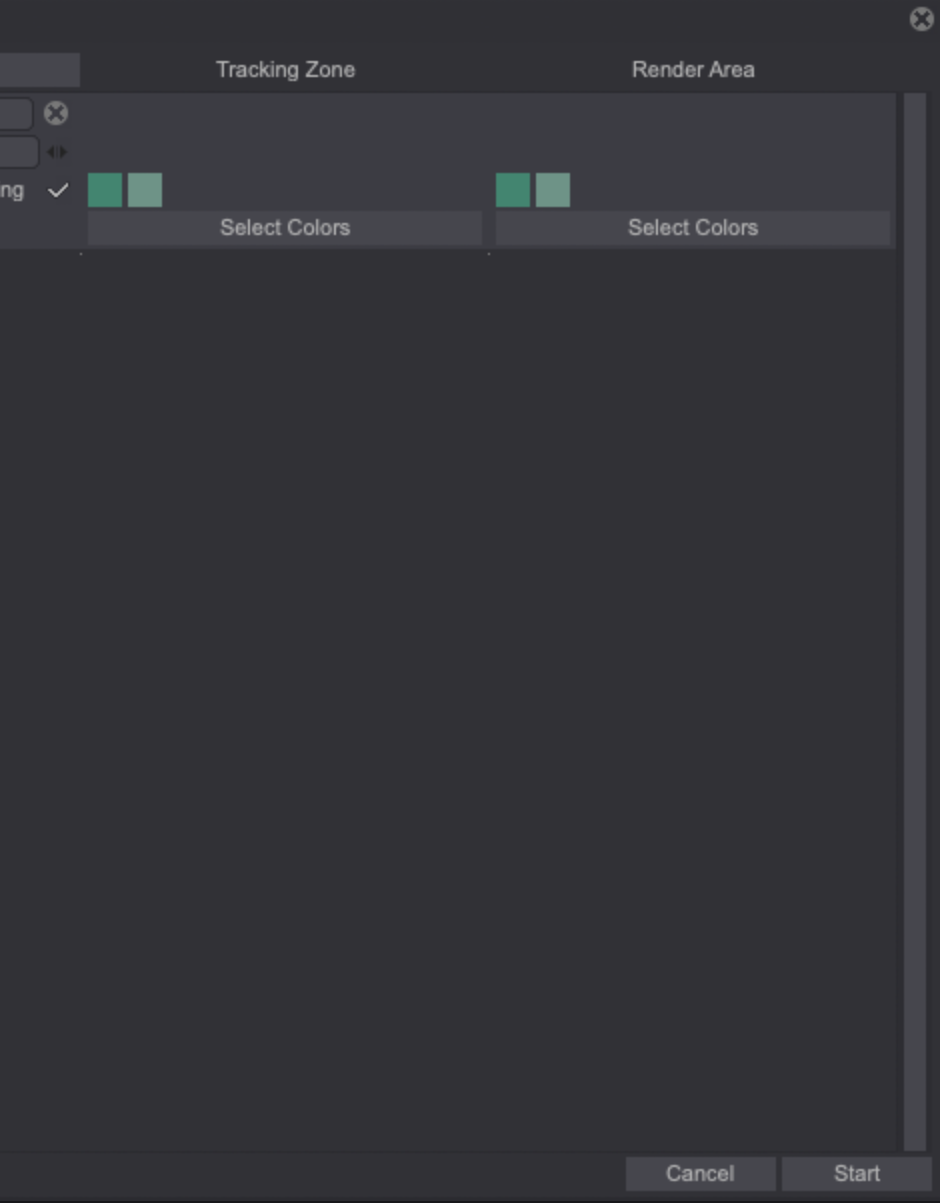Image resolution: width=940 pixels, height=1203 pixels.
Task: Select the dark green swatch under Render Area
Action: pyautogui.click(x=513, y=190)
